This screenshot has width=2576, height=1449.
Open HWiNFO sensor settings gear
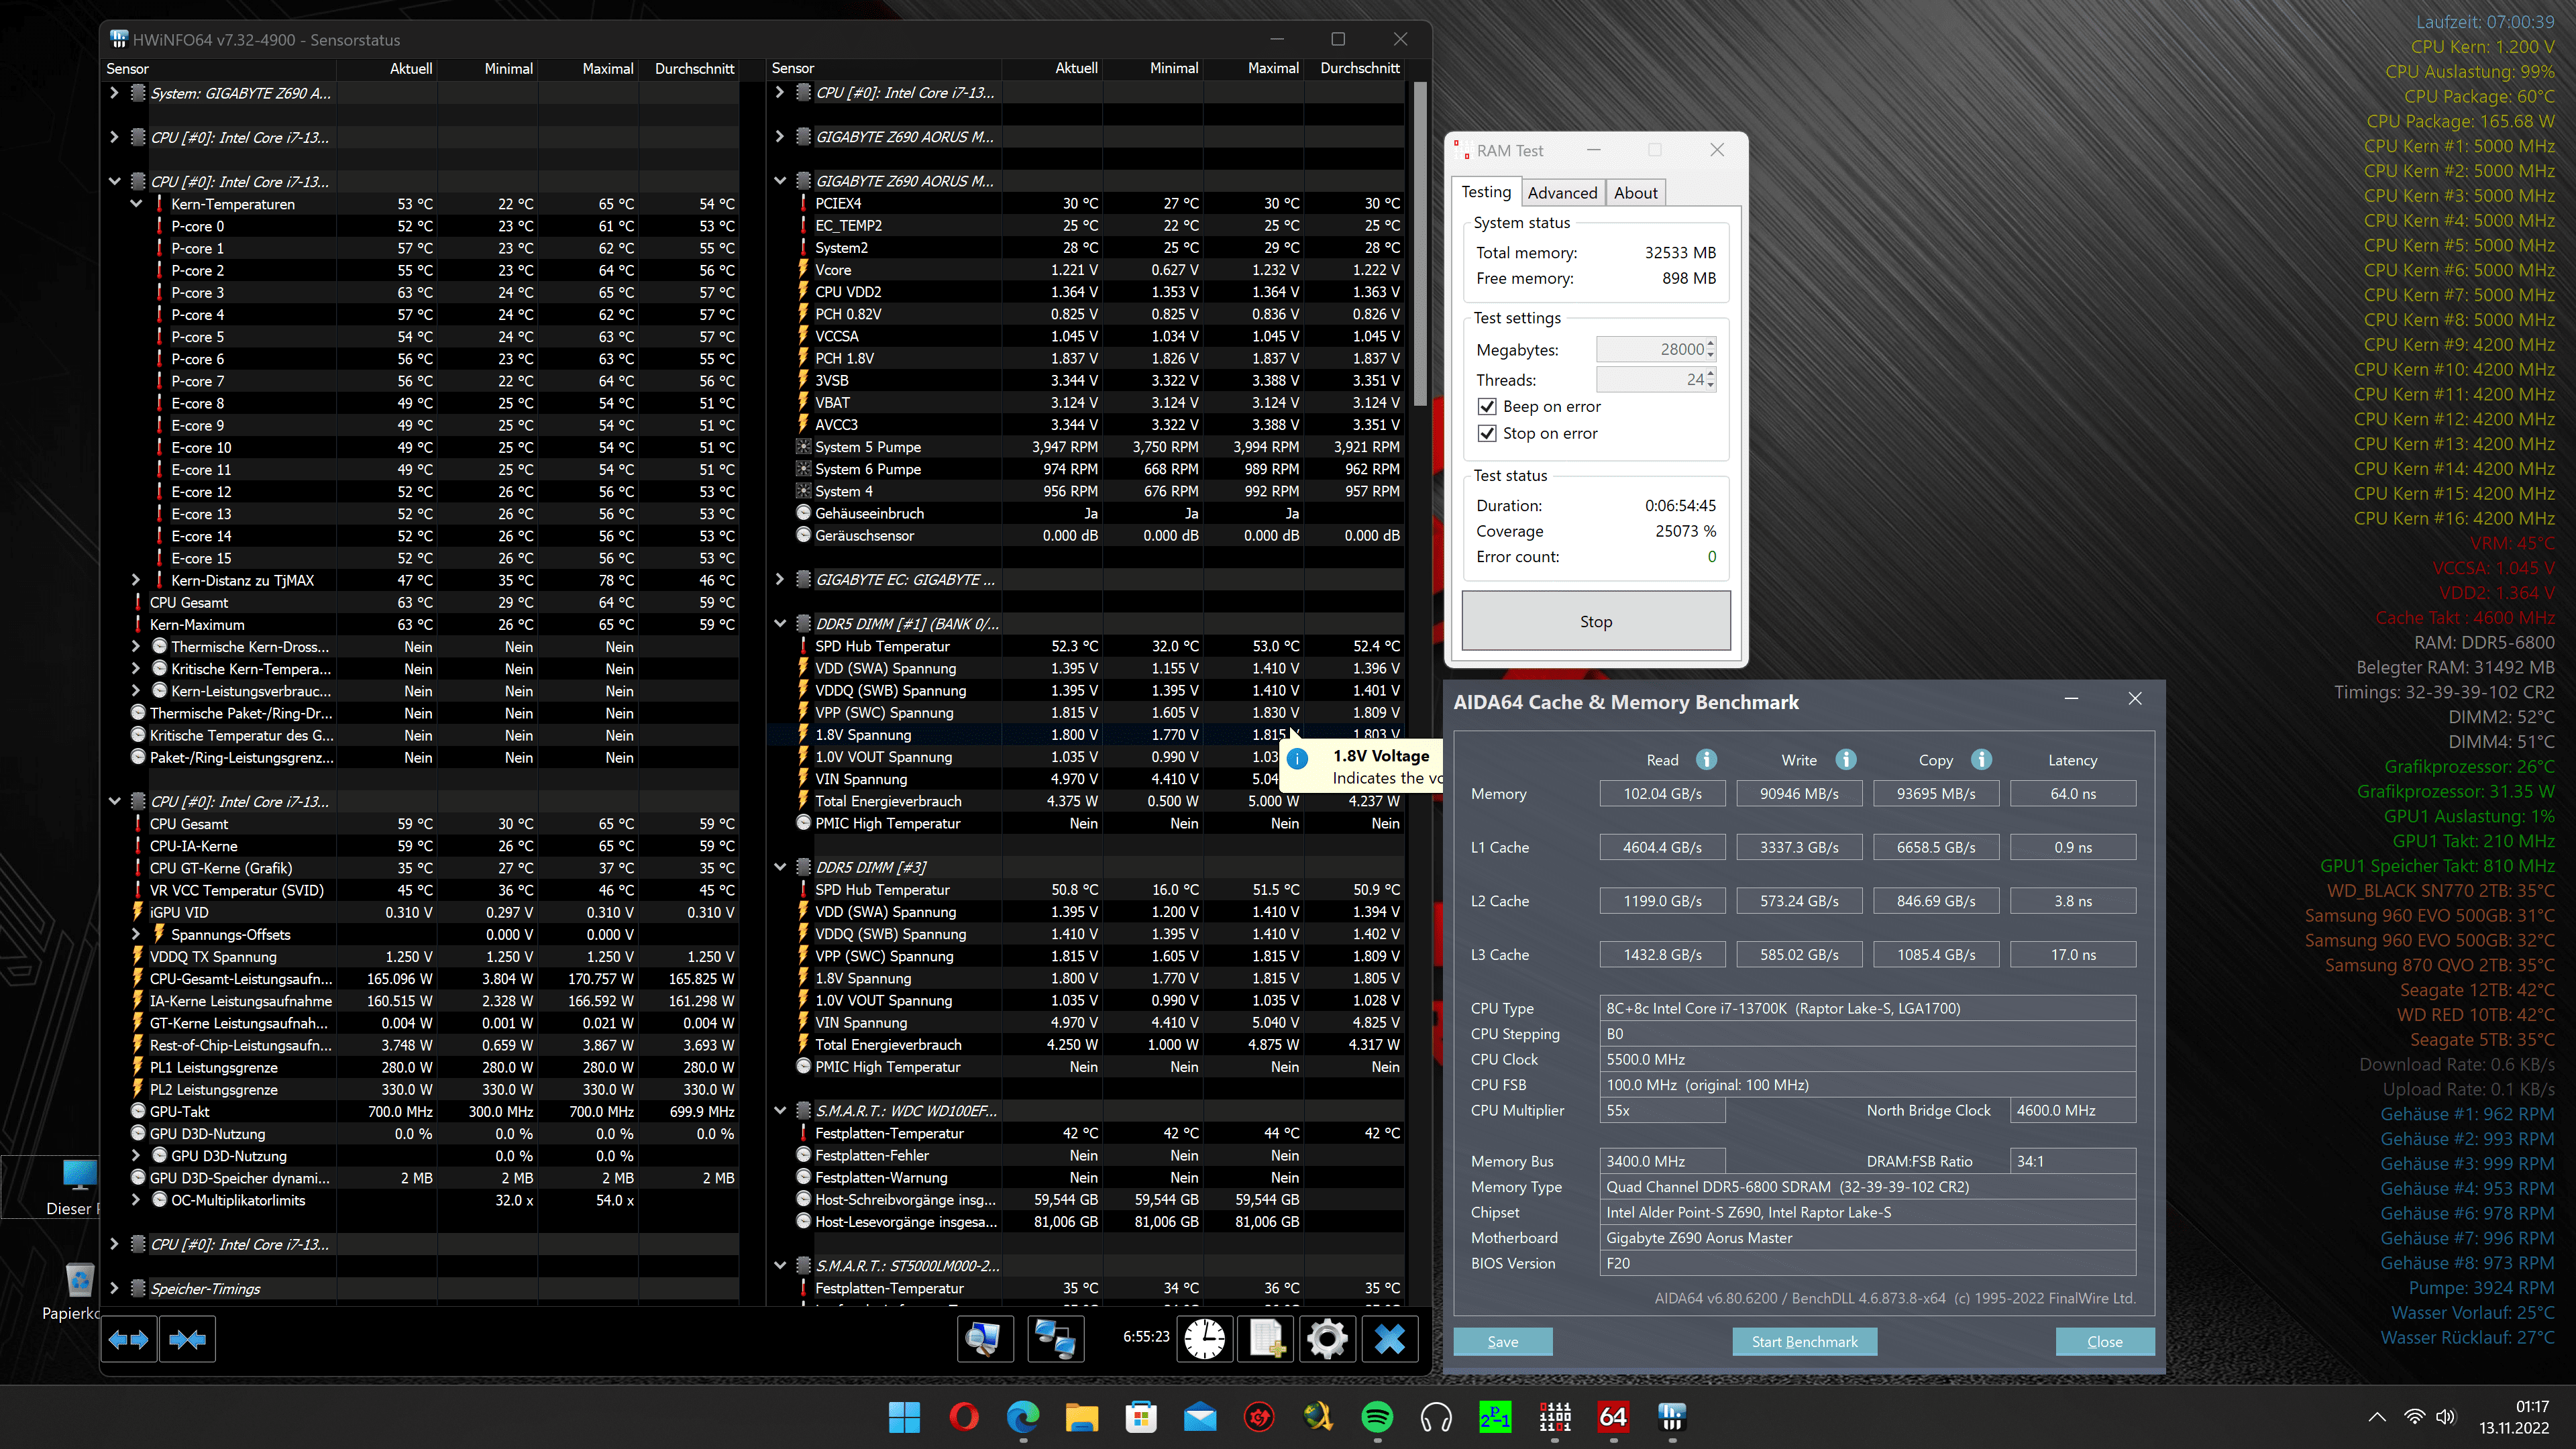coord(1327,1339)
